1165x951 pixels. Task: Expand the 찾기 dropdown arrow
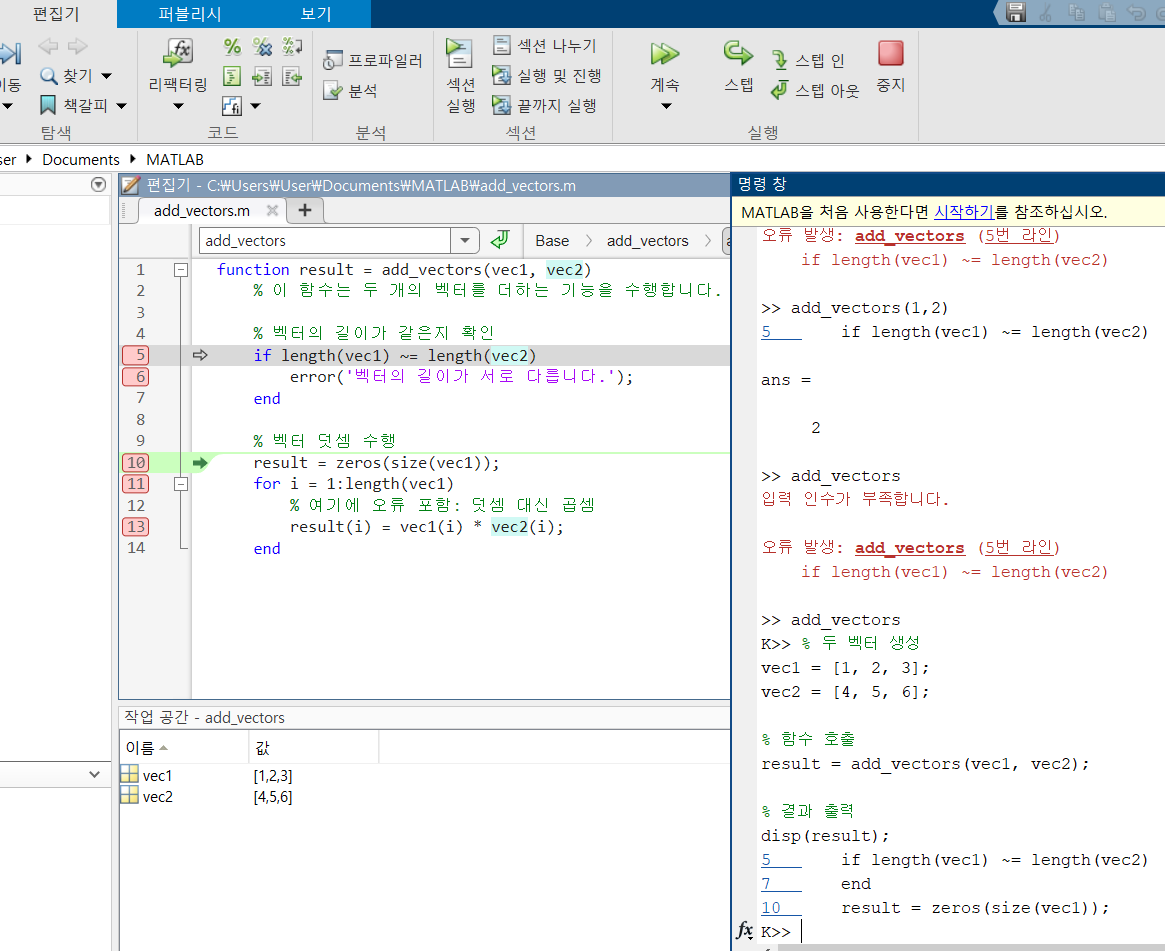click(x=106, y=76)
